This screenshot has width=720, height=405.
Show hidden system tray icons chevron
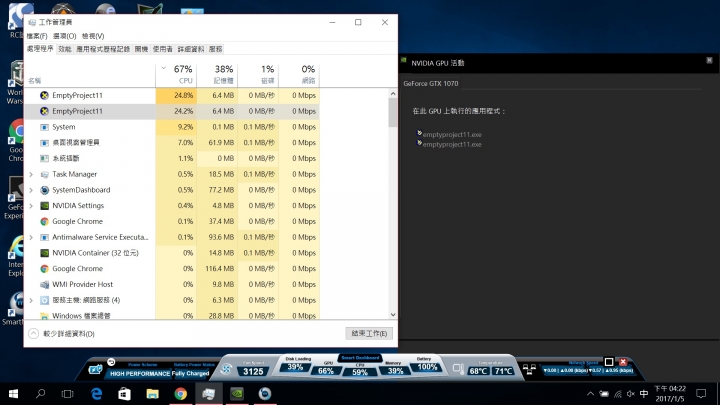click(x=591, y=394)
